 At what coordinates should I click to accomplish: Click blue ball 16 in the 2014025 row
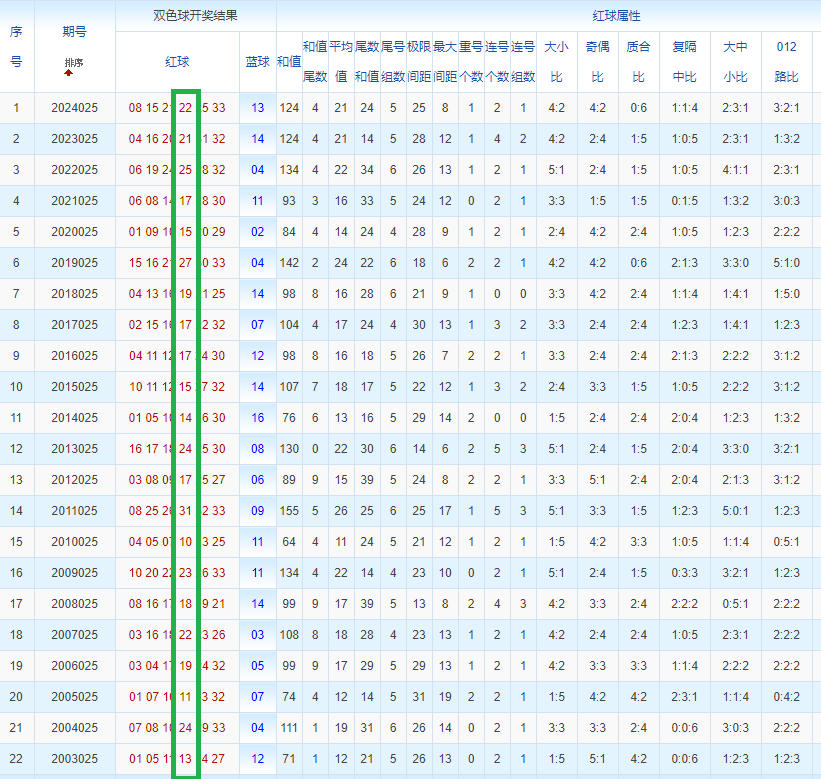point(258,418)
